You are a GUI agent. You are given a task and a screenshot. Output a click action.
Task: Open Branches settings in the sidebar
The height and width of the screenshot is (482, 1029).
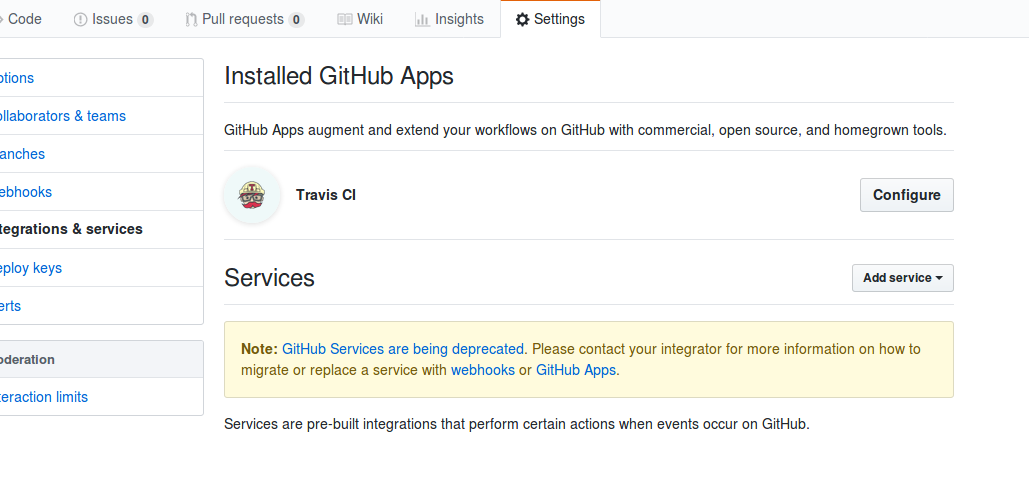click(x=100, y=154)
